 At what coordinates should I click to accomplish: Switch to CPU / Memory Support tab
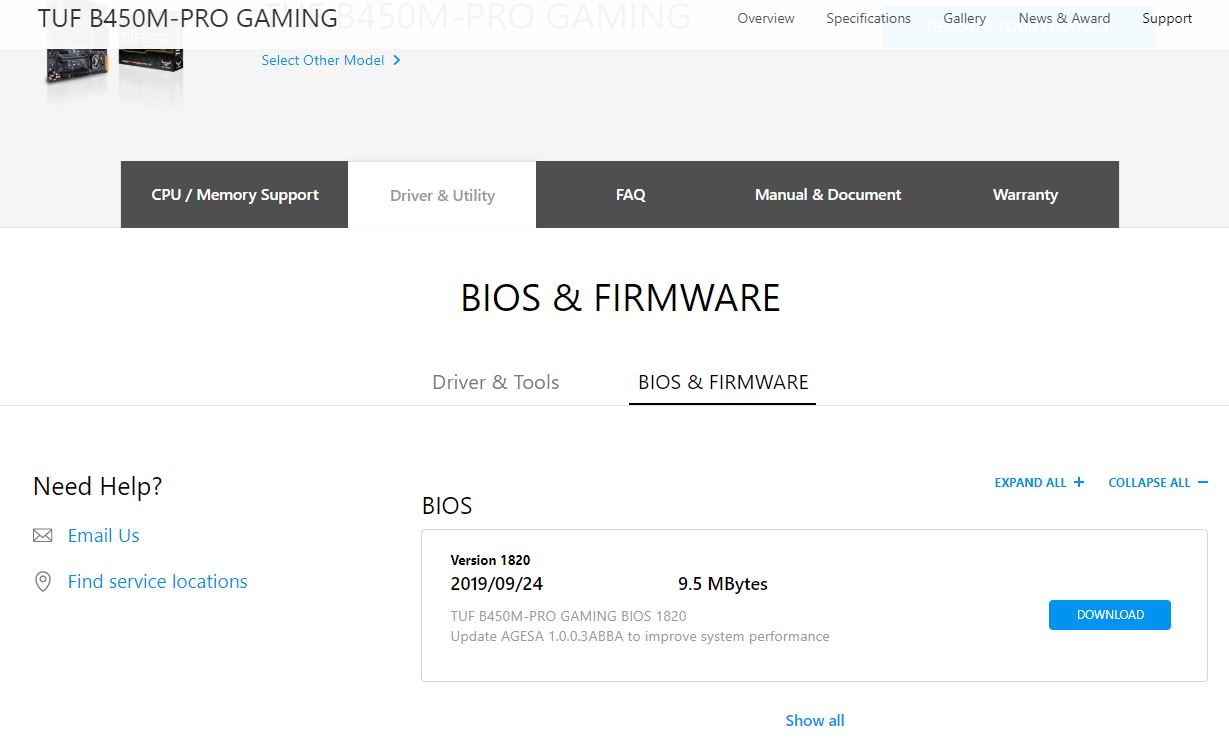(x=235, y=195)
